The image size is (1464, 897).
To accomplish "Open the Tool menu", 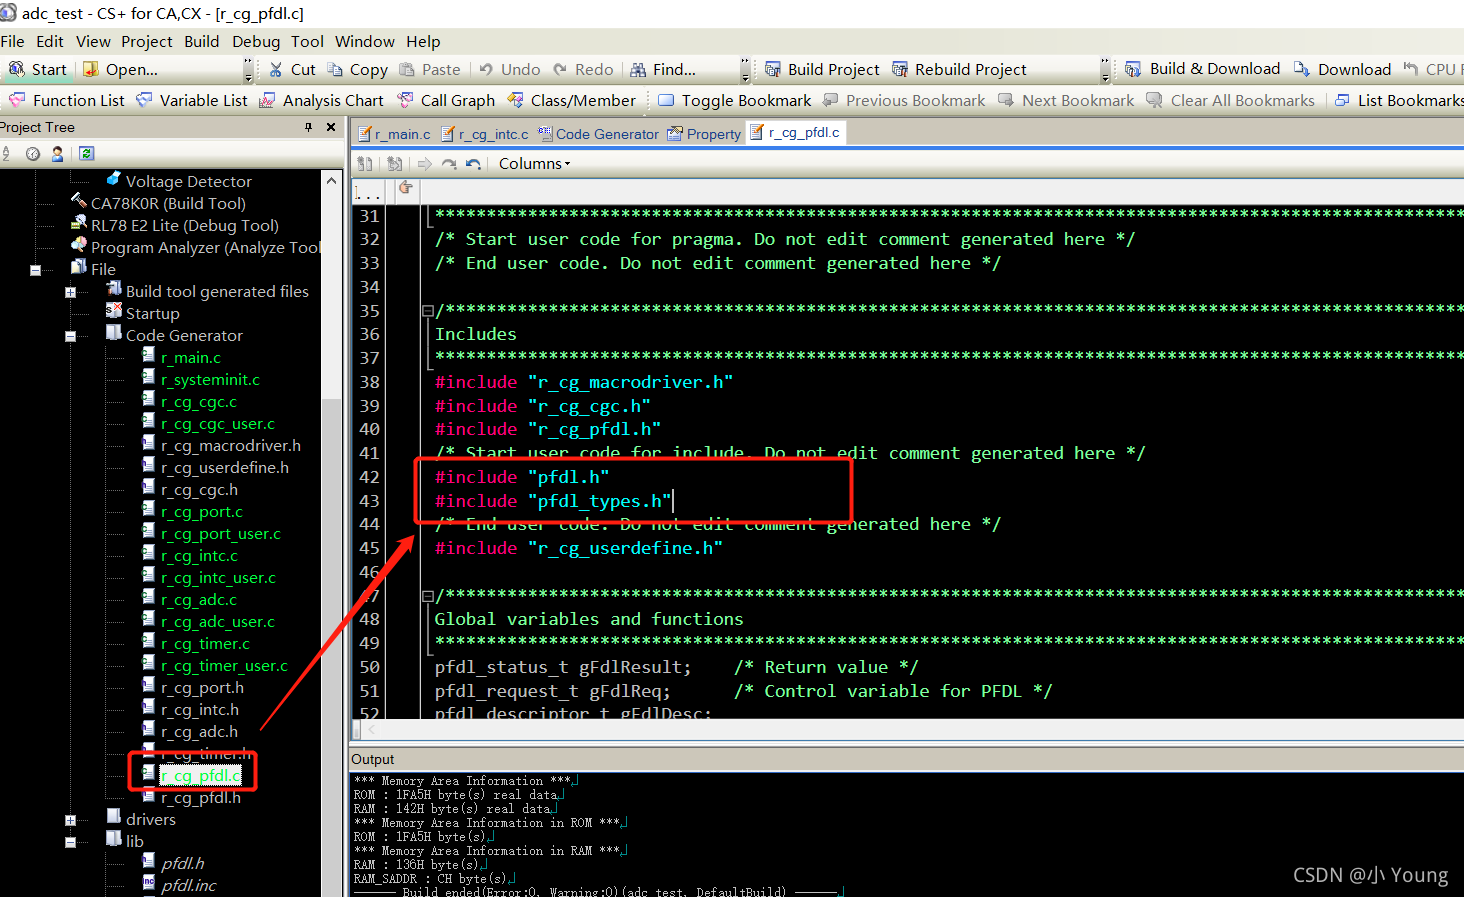I will coord(308,41).
